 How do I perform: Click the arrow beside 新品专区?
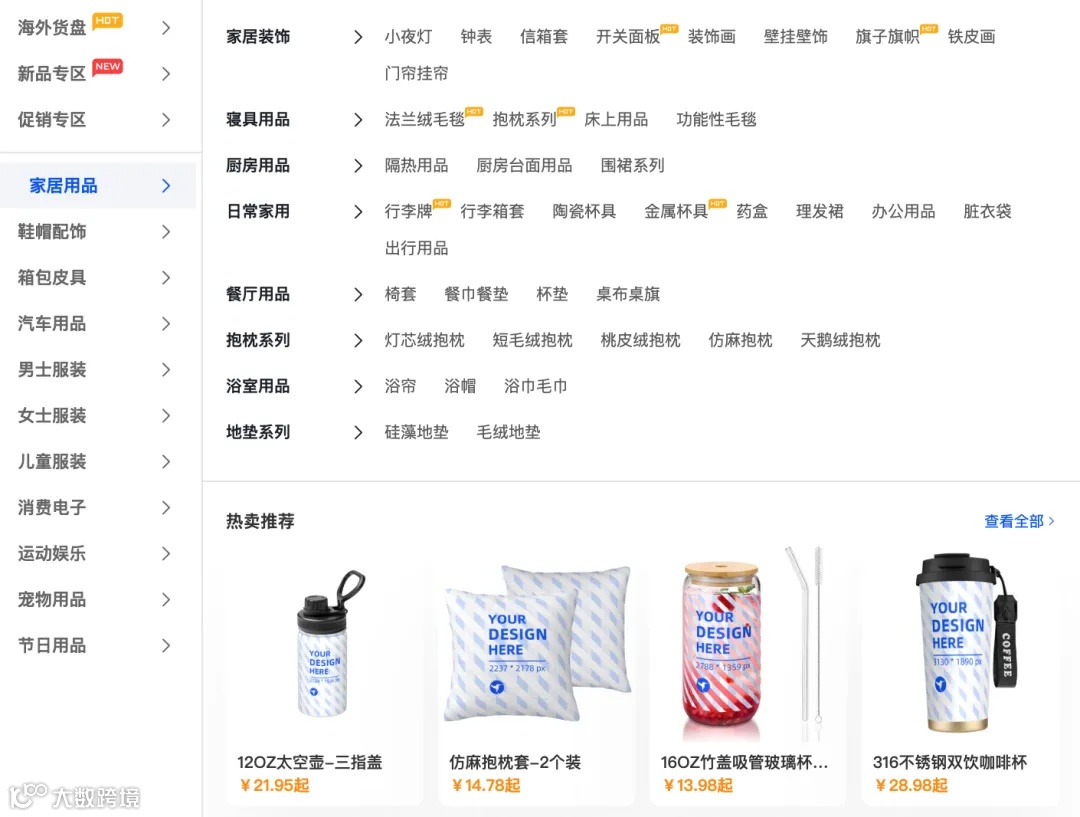coord(165,74)
